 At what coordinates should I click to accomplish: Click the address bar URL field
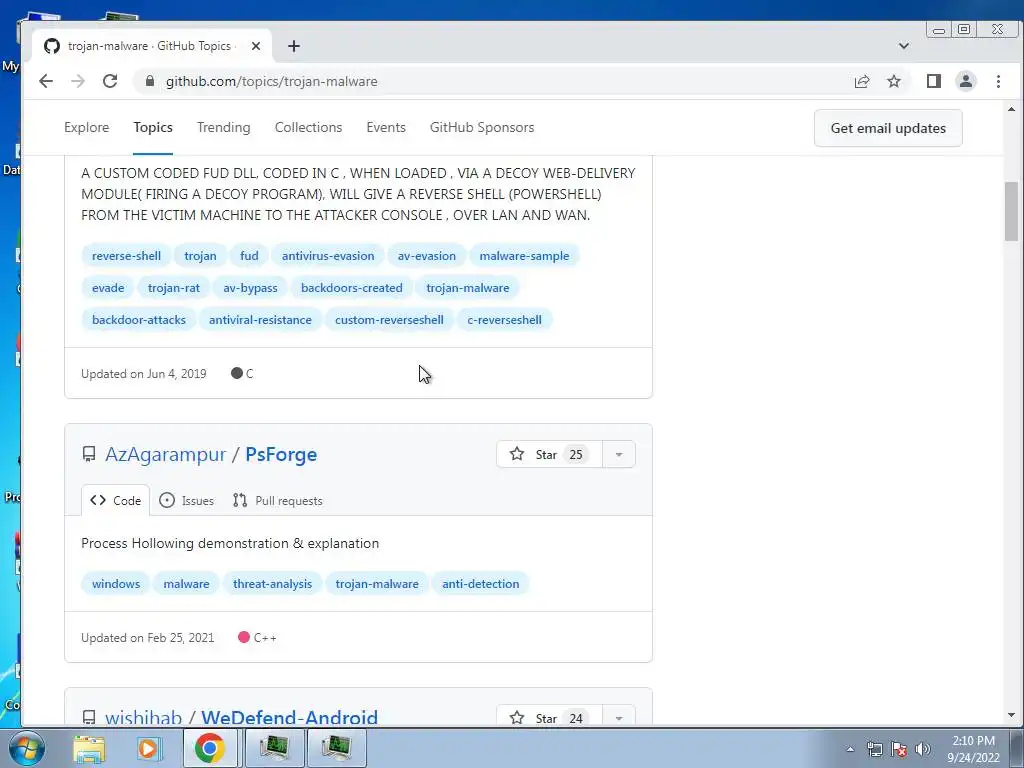490,81
